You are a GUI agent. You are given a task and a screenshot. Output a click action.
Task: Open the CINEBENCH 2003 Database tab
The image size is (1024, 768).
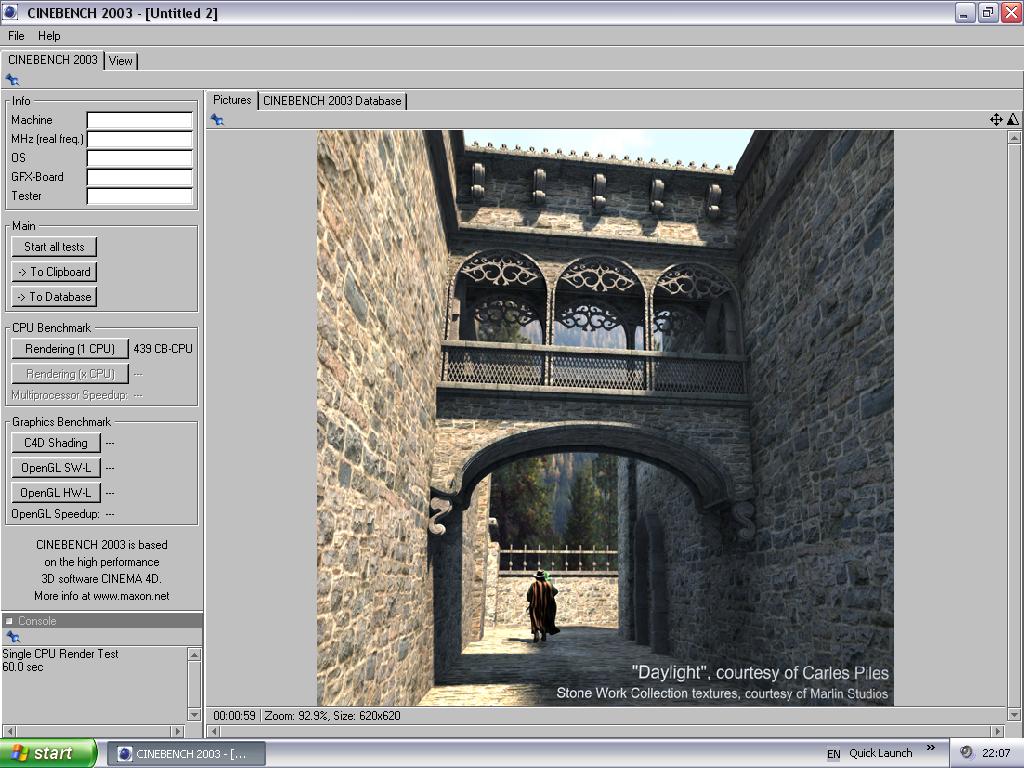click(x=332, y=101)
